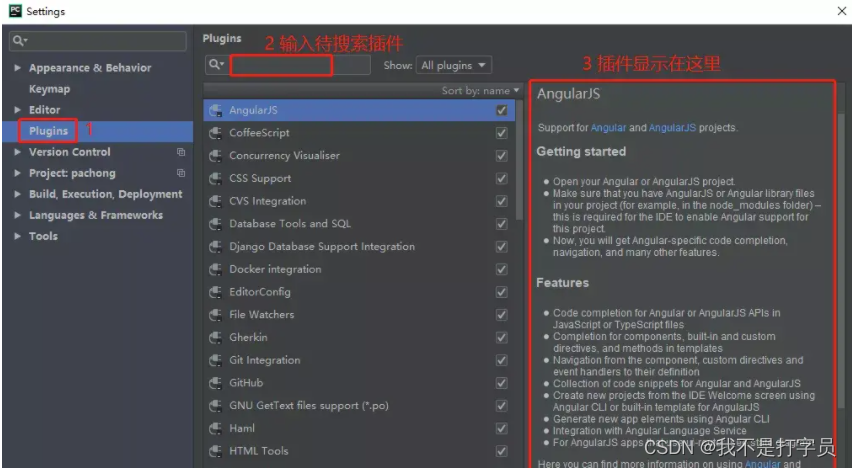Expand the Version Control section
The width and height of the screenshot is (852, 468).
[17, 152]
